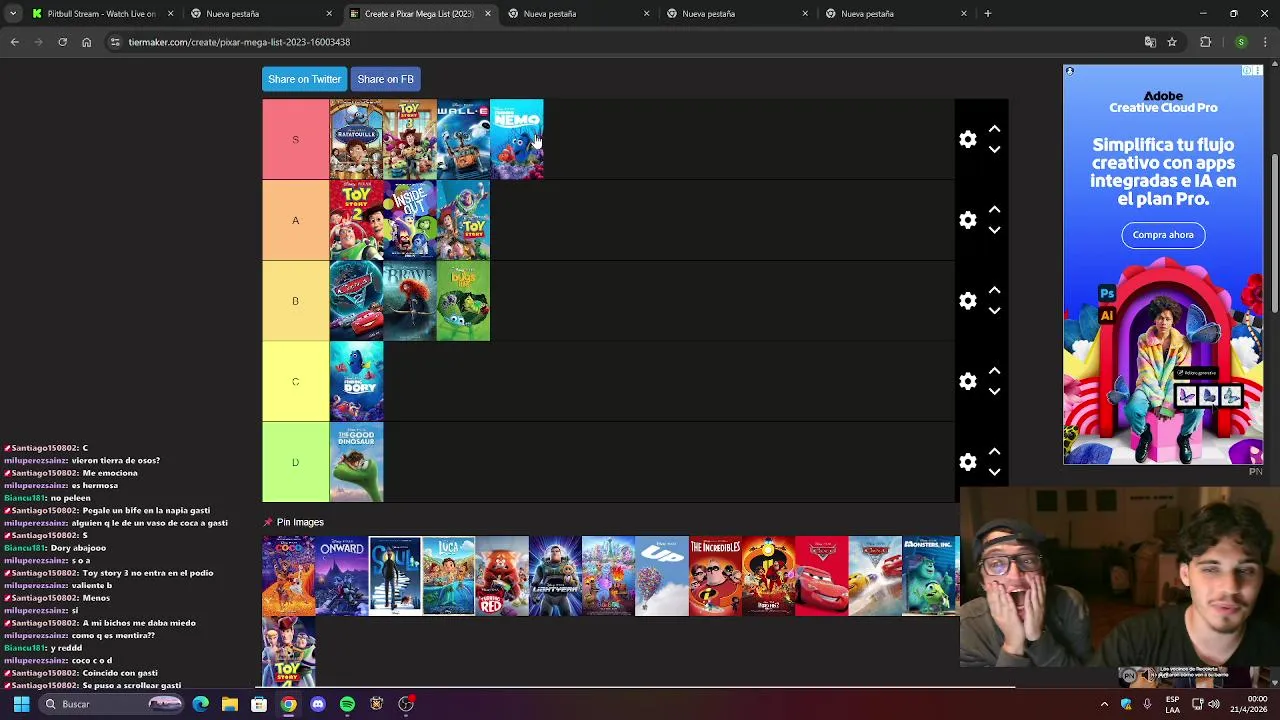This screenshot has height=720, width=1280.
Task: Open settings gear for the B tier row
Action: click(x=967, y=301)
